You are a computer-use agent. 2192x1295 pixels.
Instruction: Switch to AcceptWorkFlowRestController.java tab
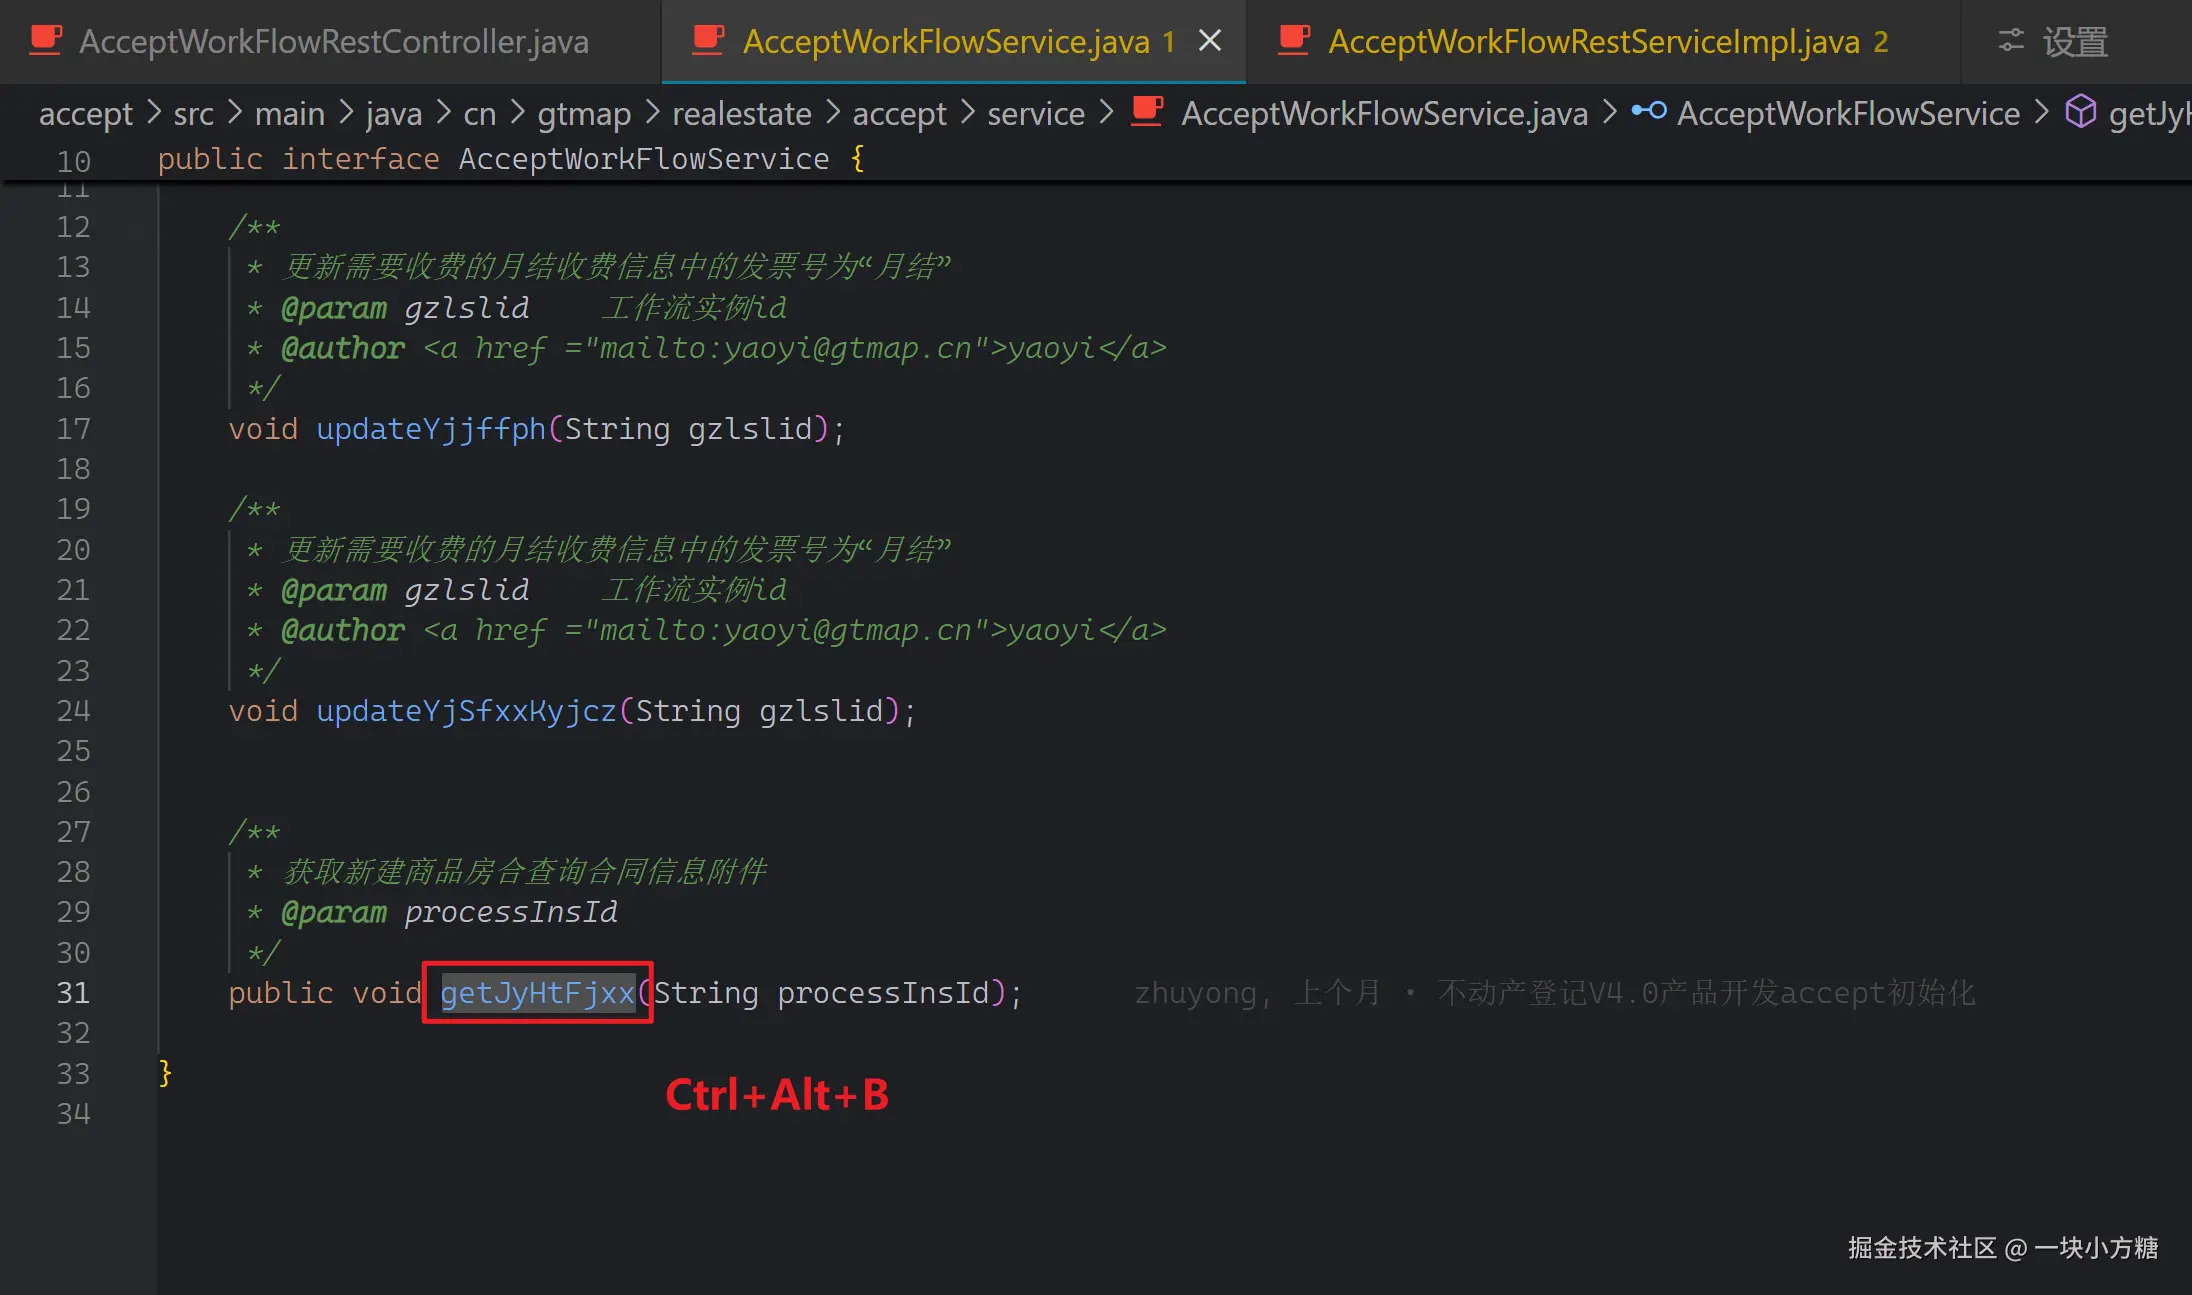coord(333,42)
